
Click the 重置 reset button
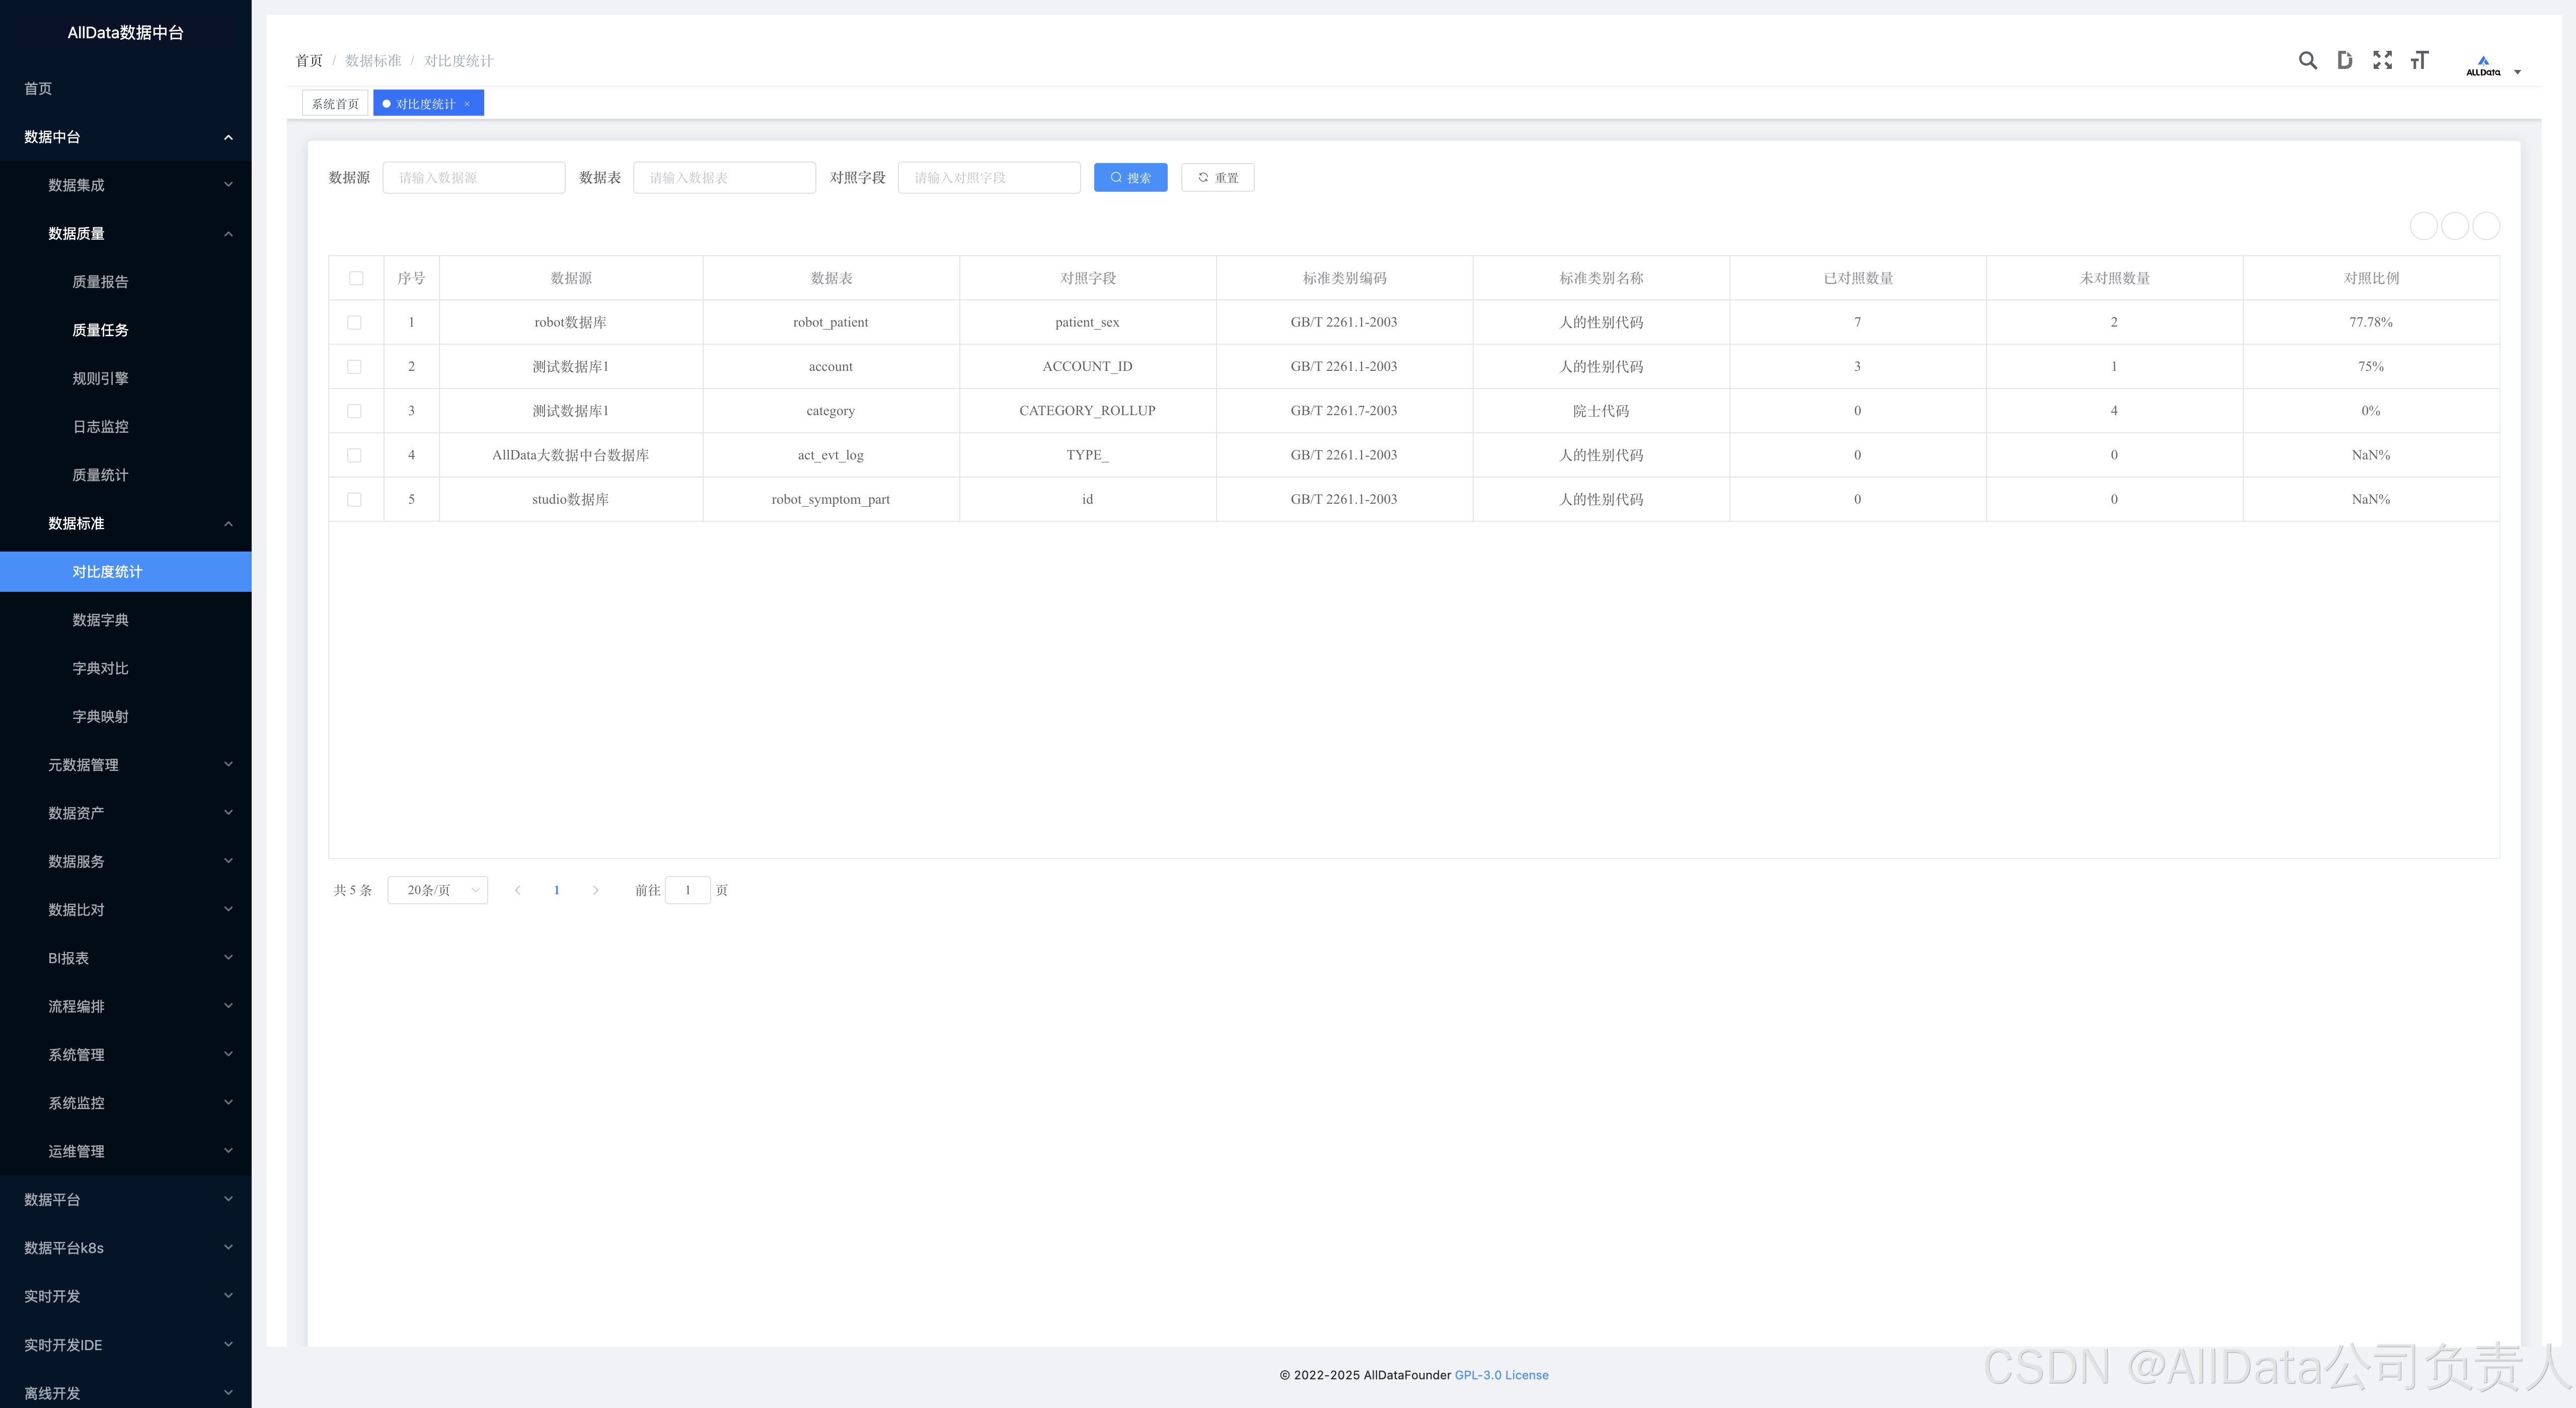1217,178
